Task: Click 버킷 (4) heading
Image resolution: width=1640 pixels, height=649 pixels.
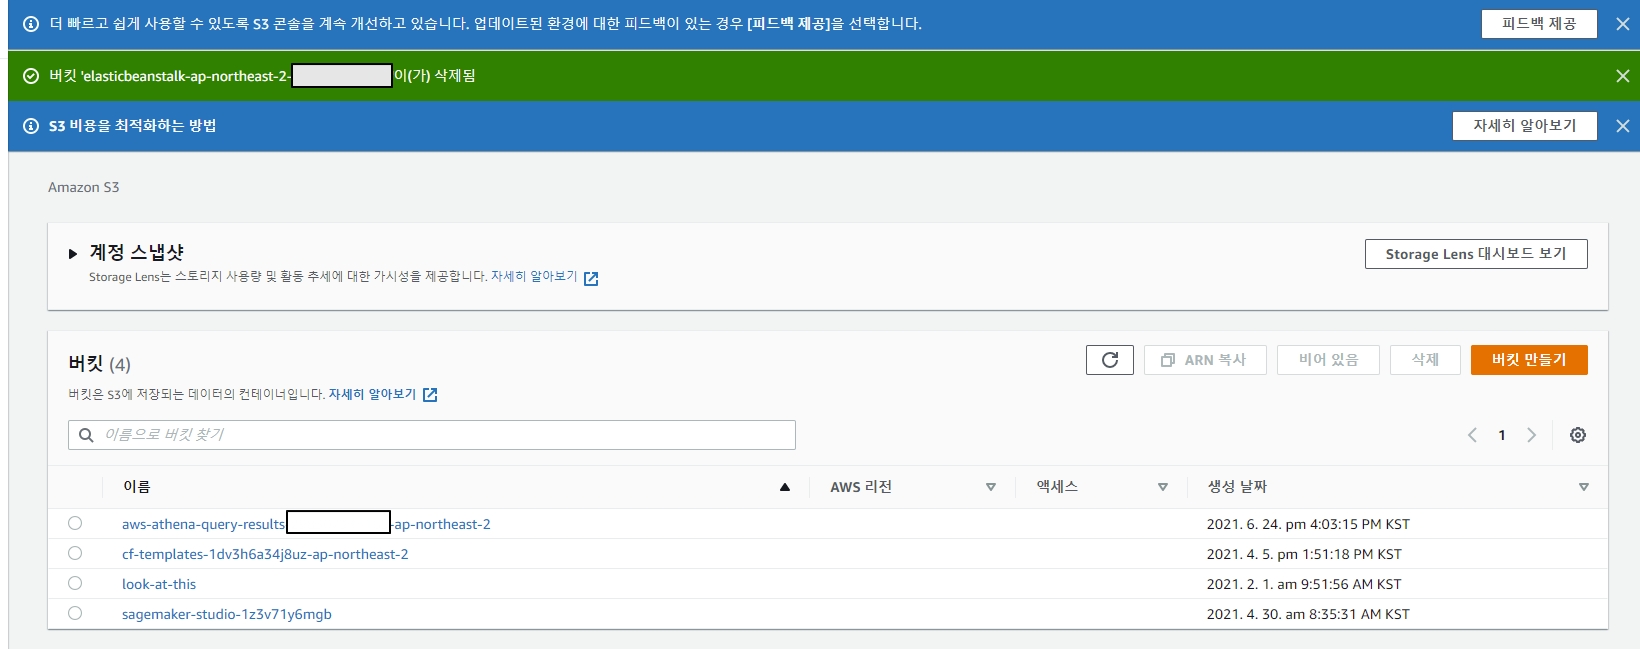Action: (99, 364)
